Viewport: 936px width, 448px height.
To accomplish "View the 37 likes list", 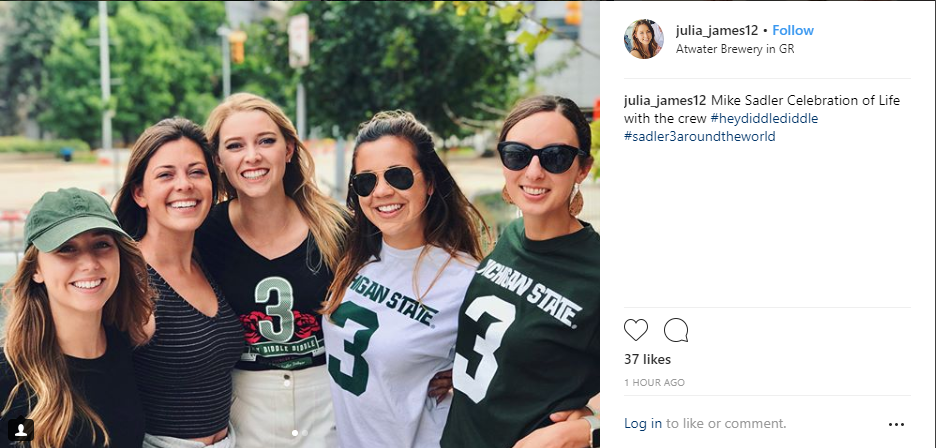I will (647, 359).
